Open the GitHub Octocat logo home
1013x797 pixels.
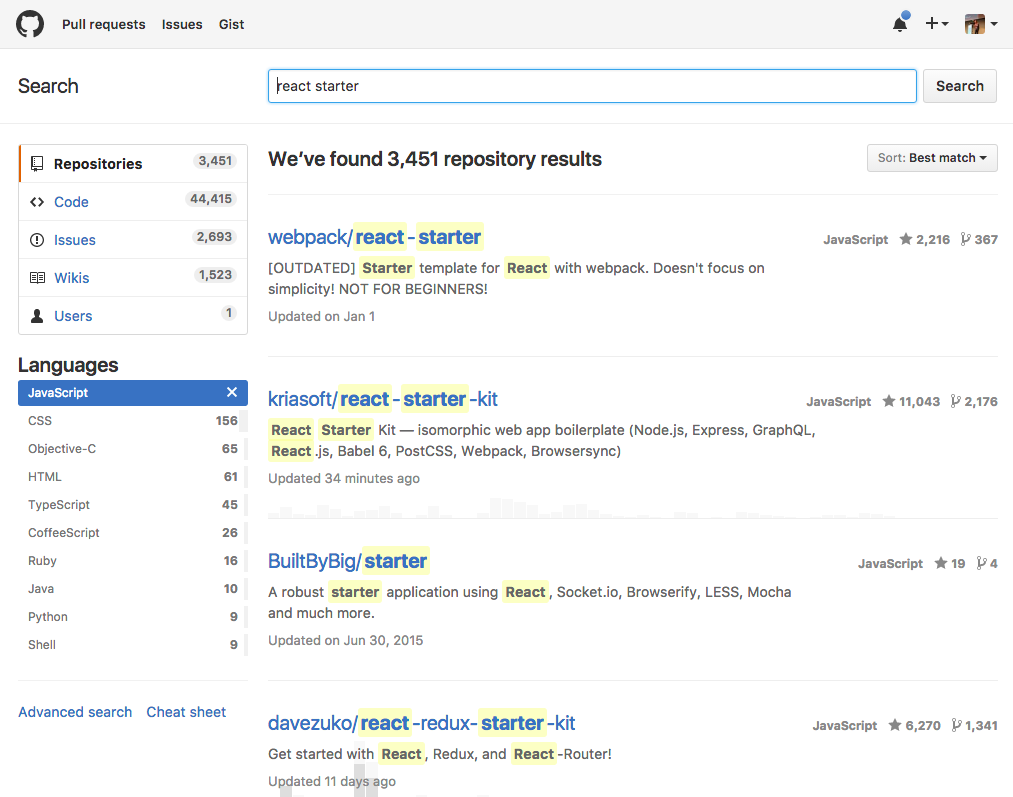(30, 24)
